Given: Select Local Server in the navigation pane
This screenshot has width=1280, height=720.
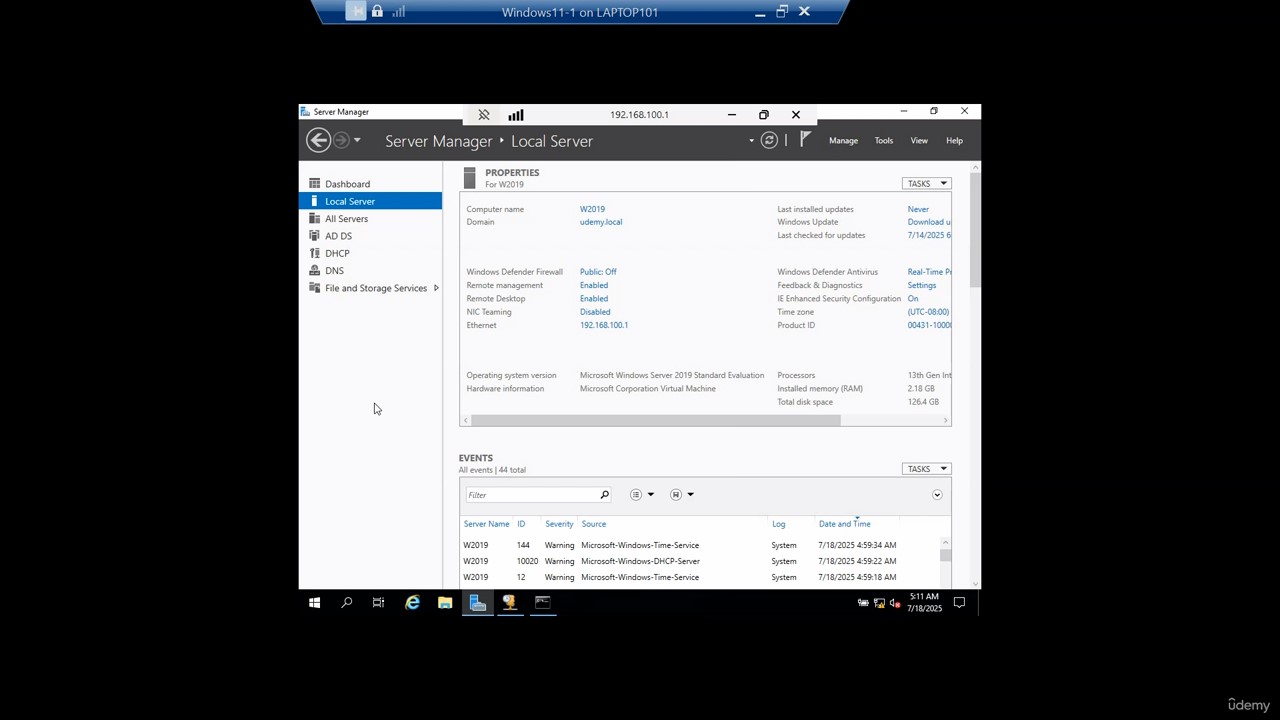Looking at the screenshot, I should click(x=370, y=201).
